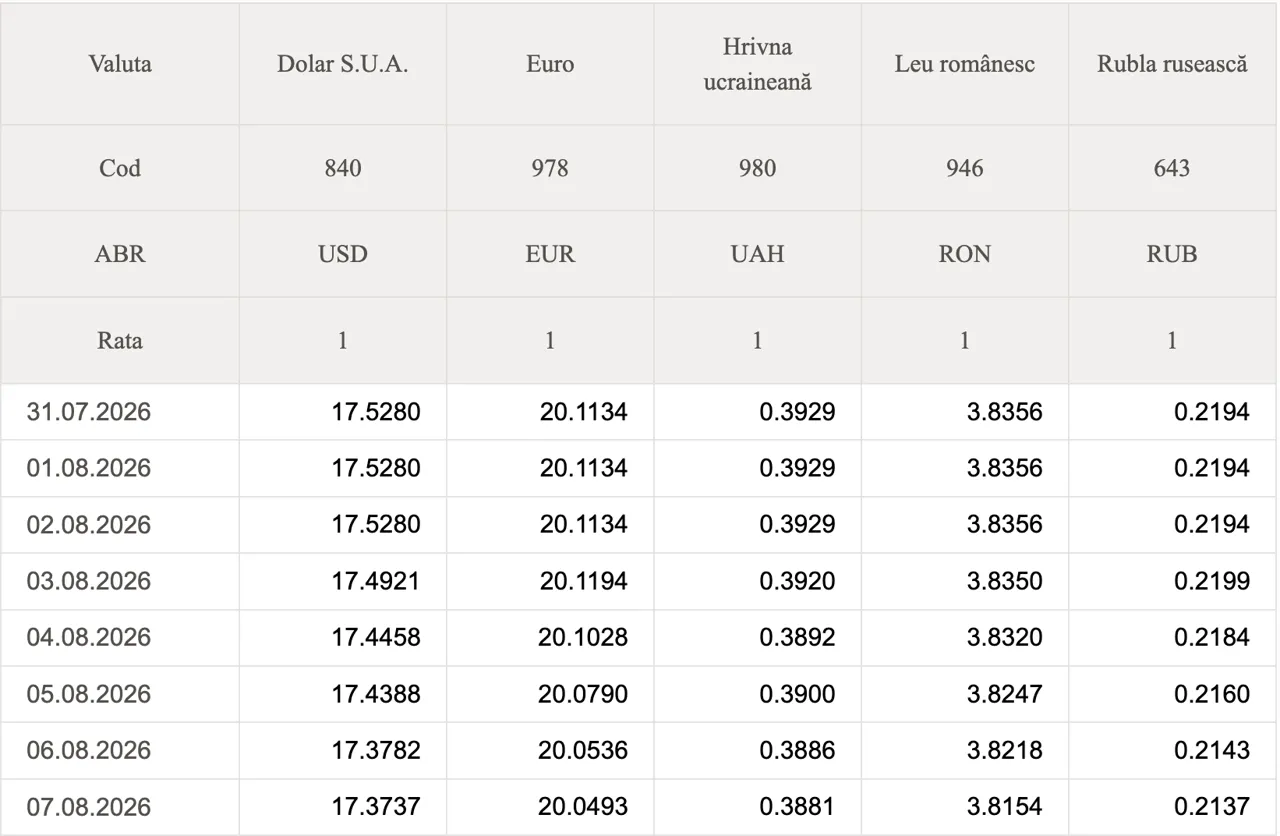The width and height of the screenshot is (1280, 836).
Task: Select the Euro column header
Action: (550, 64)
